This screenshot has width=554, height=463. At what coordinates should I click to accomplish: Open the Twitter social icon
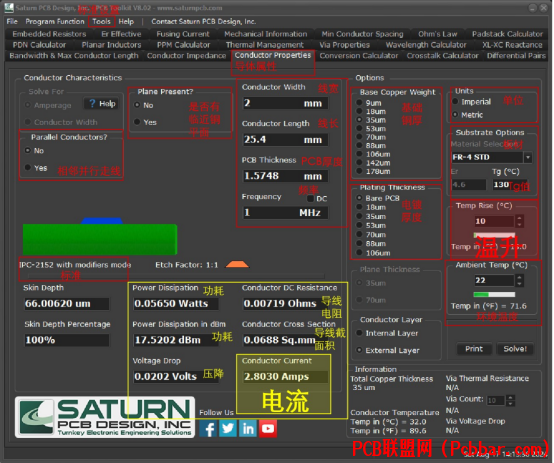click(228, 429)
